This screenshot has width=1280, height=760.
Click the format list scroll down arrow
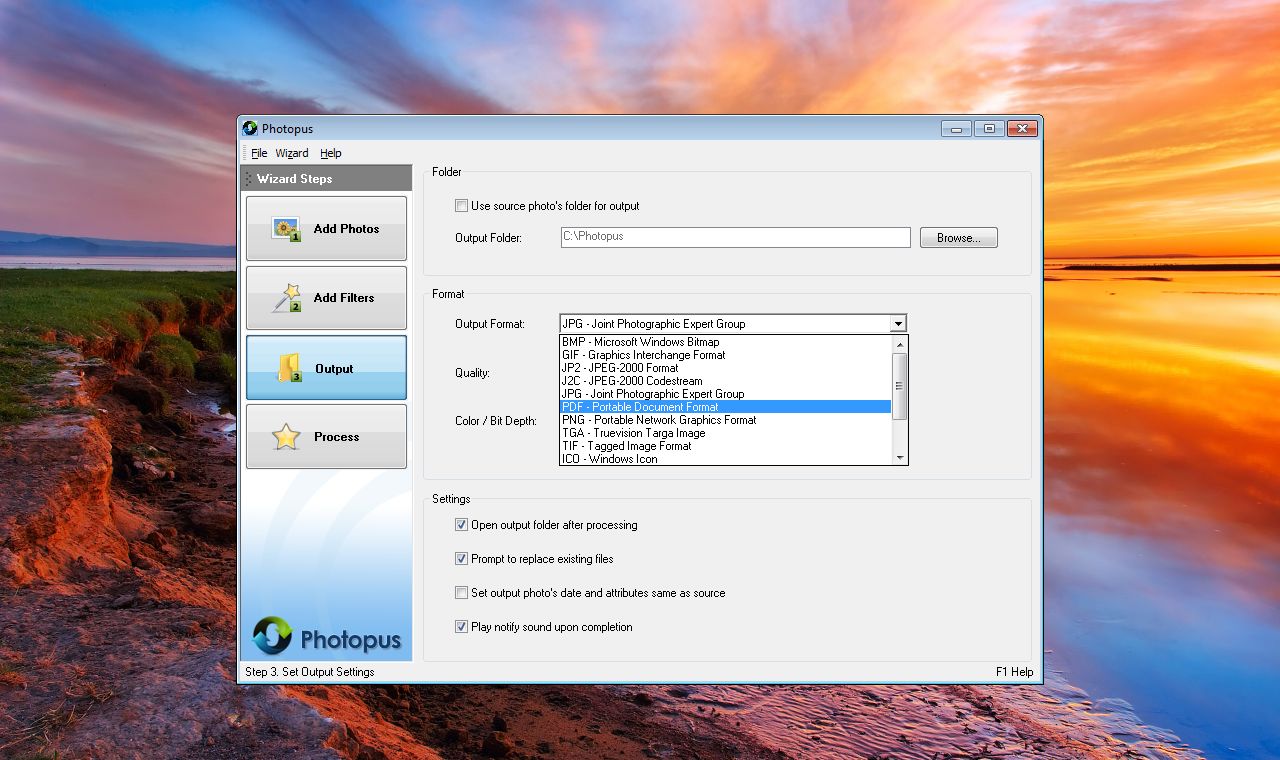(899, 457)
